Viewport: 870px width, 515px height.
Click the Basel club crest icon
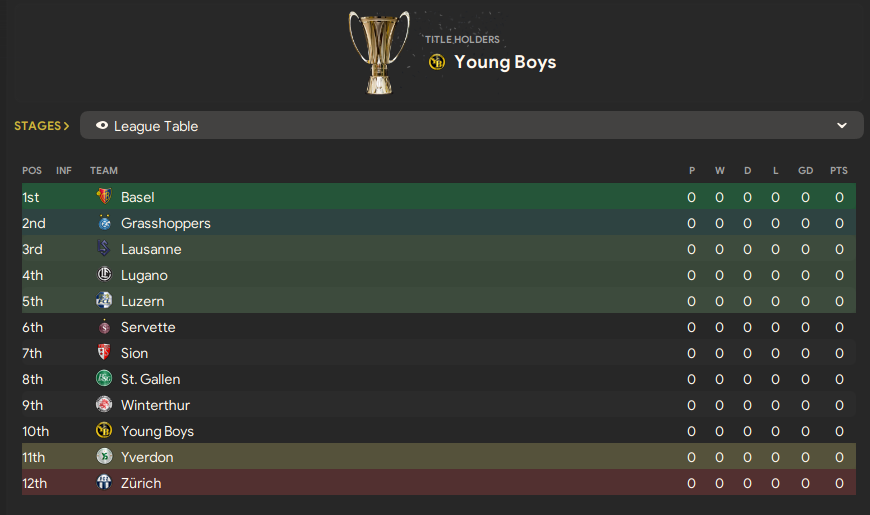point(103,197)
